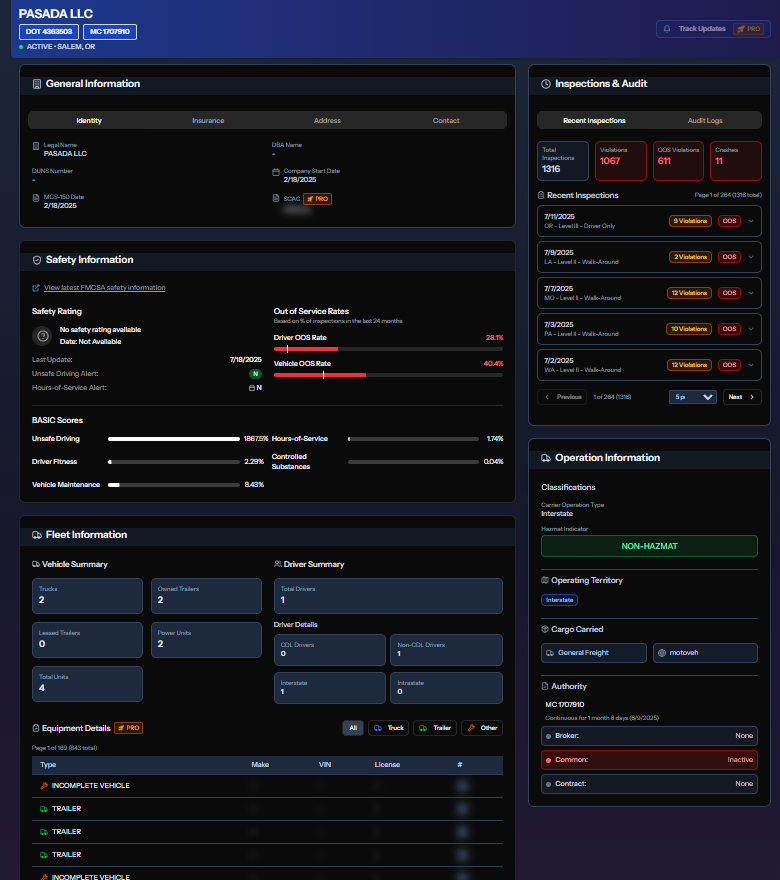Screen dimensions: 780x880
Task: Click the Common: Inactive authority row
Action: click(649, 760)
